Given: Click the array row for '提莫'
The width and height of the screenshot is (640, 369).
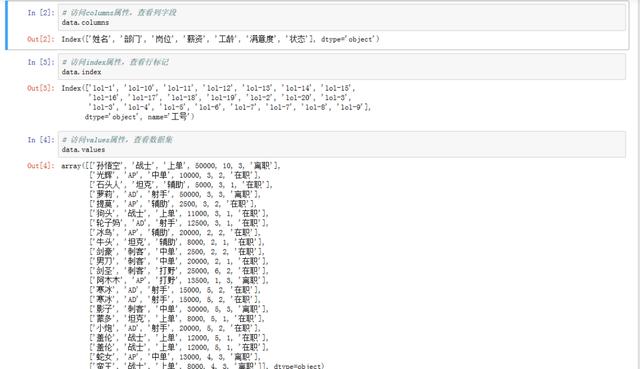Looking at the screenshot, I should coord(173,204).
